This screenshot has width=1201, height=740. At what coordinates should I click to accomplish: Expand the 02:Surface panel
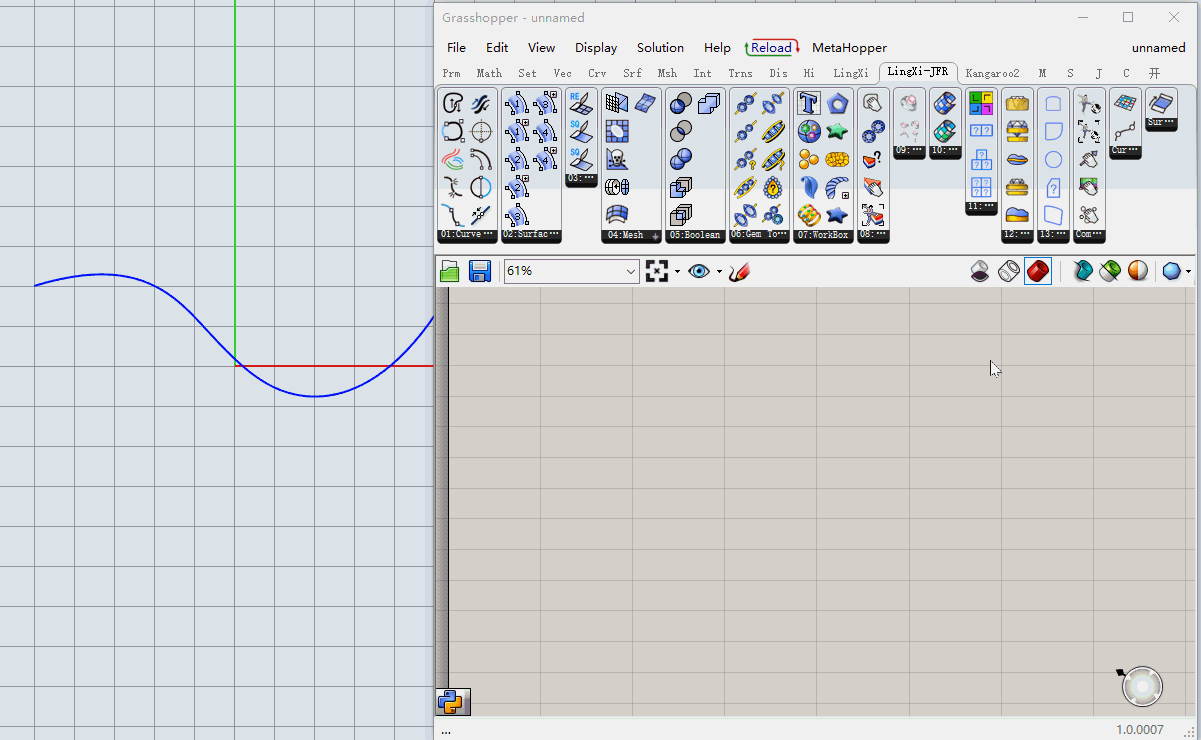pyautogui.click(x=531, y=235)
